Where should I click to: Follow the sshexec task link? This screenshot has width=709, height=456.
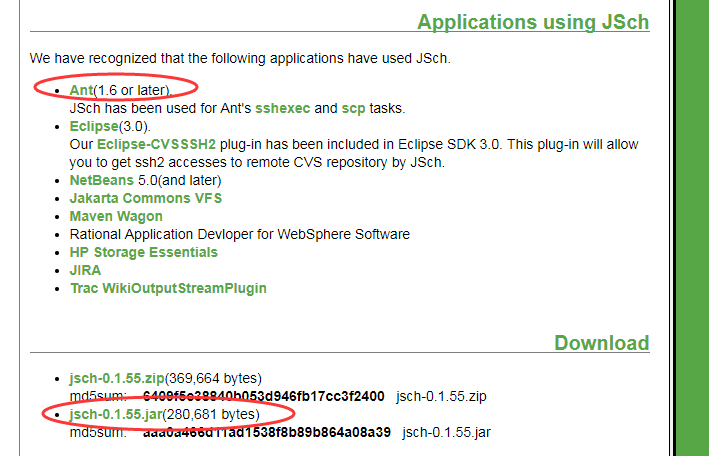coord(283,108)
